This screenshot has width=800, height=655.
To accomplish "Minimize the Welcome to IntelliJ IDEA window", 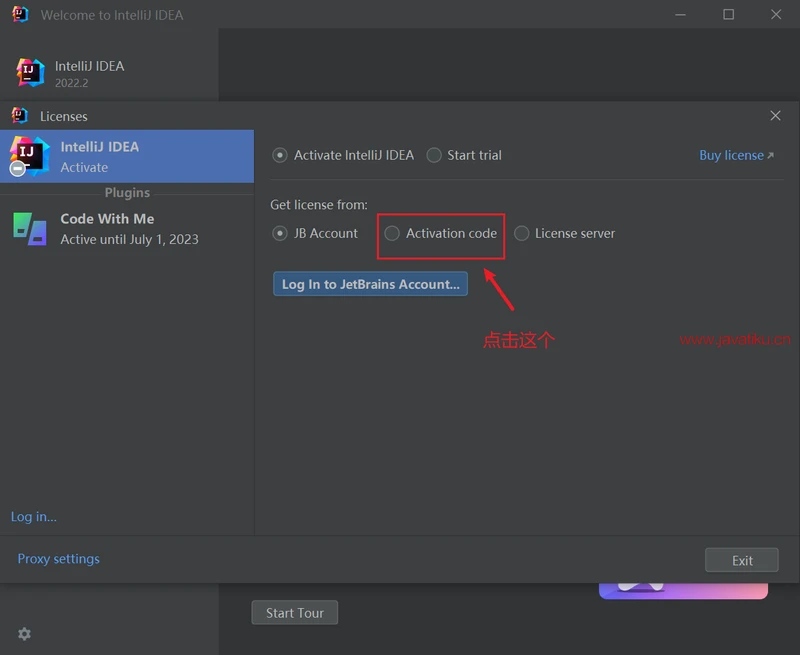I will (x=680, y=15).
